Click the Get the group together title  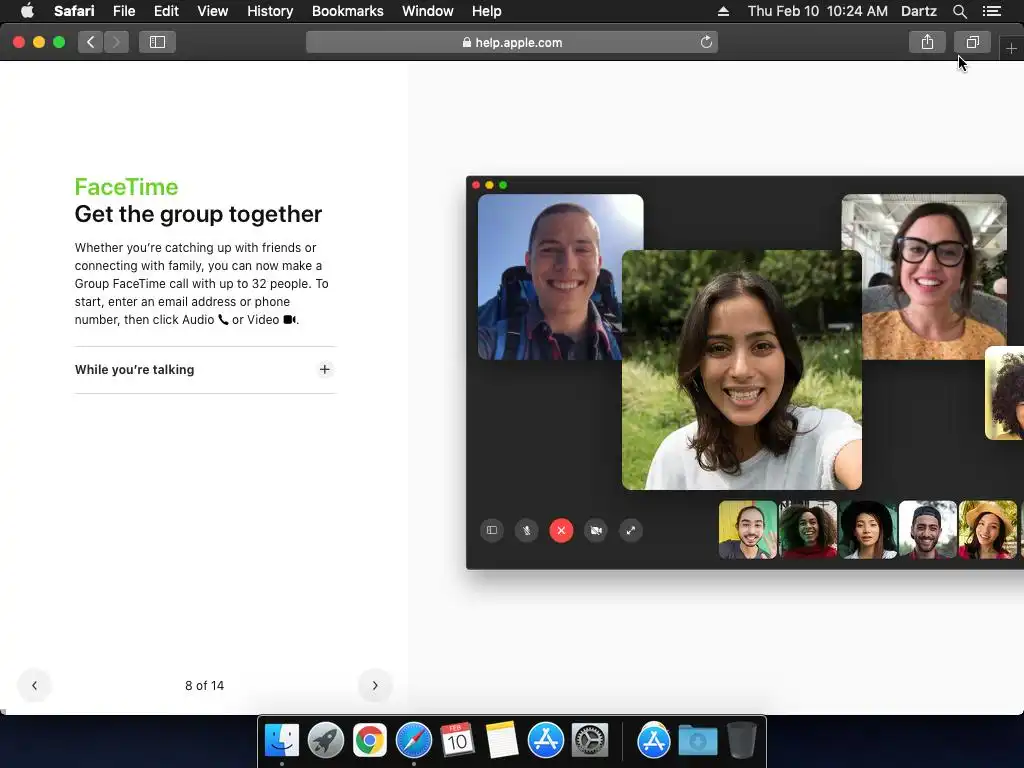point(198,214)
